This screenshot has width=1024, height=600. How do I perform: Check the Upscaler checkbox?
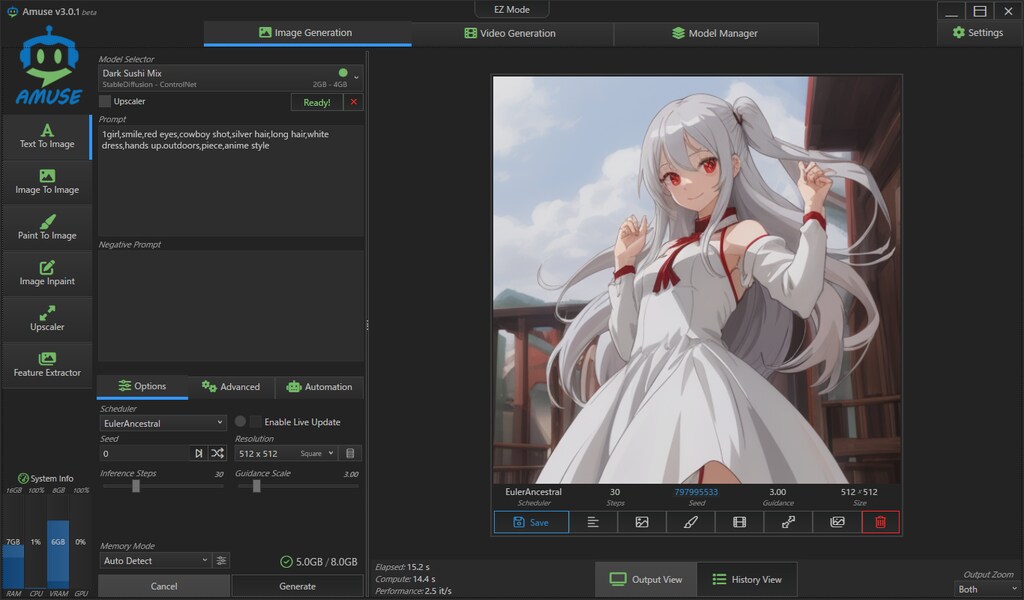104,101
